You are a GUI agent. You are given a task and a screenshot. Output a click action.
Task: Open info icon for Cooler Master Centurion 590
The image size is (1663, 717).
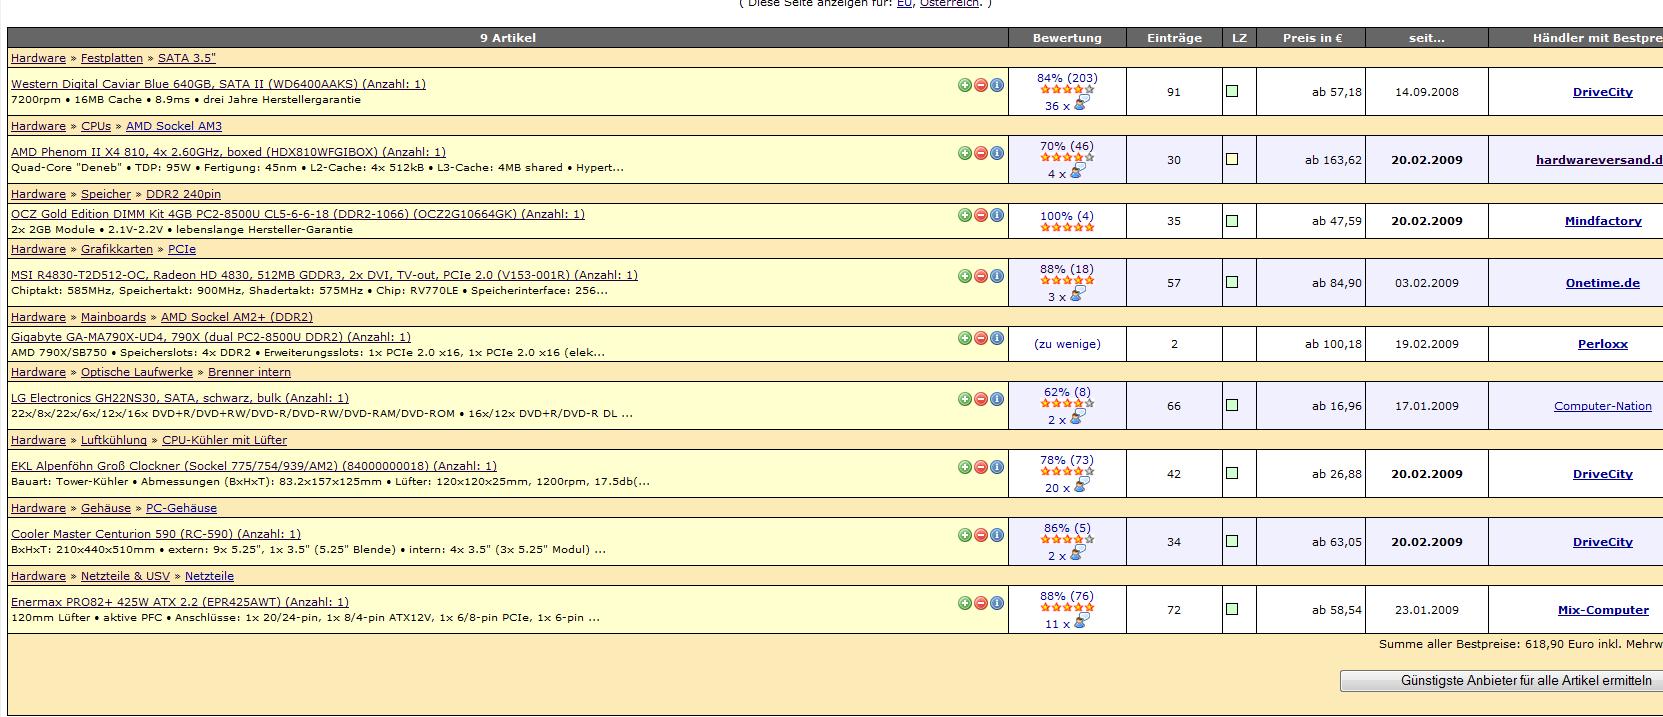pyautogui.click(x=997, y=535)
